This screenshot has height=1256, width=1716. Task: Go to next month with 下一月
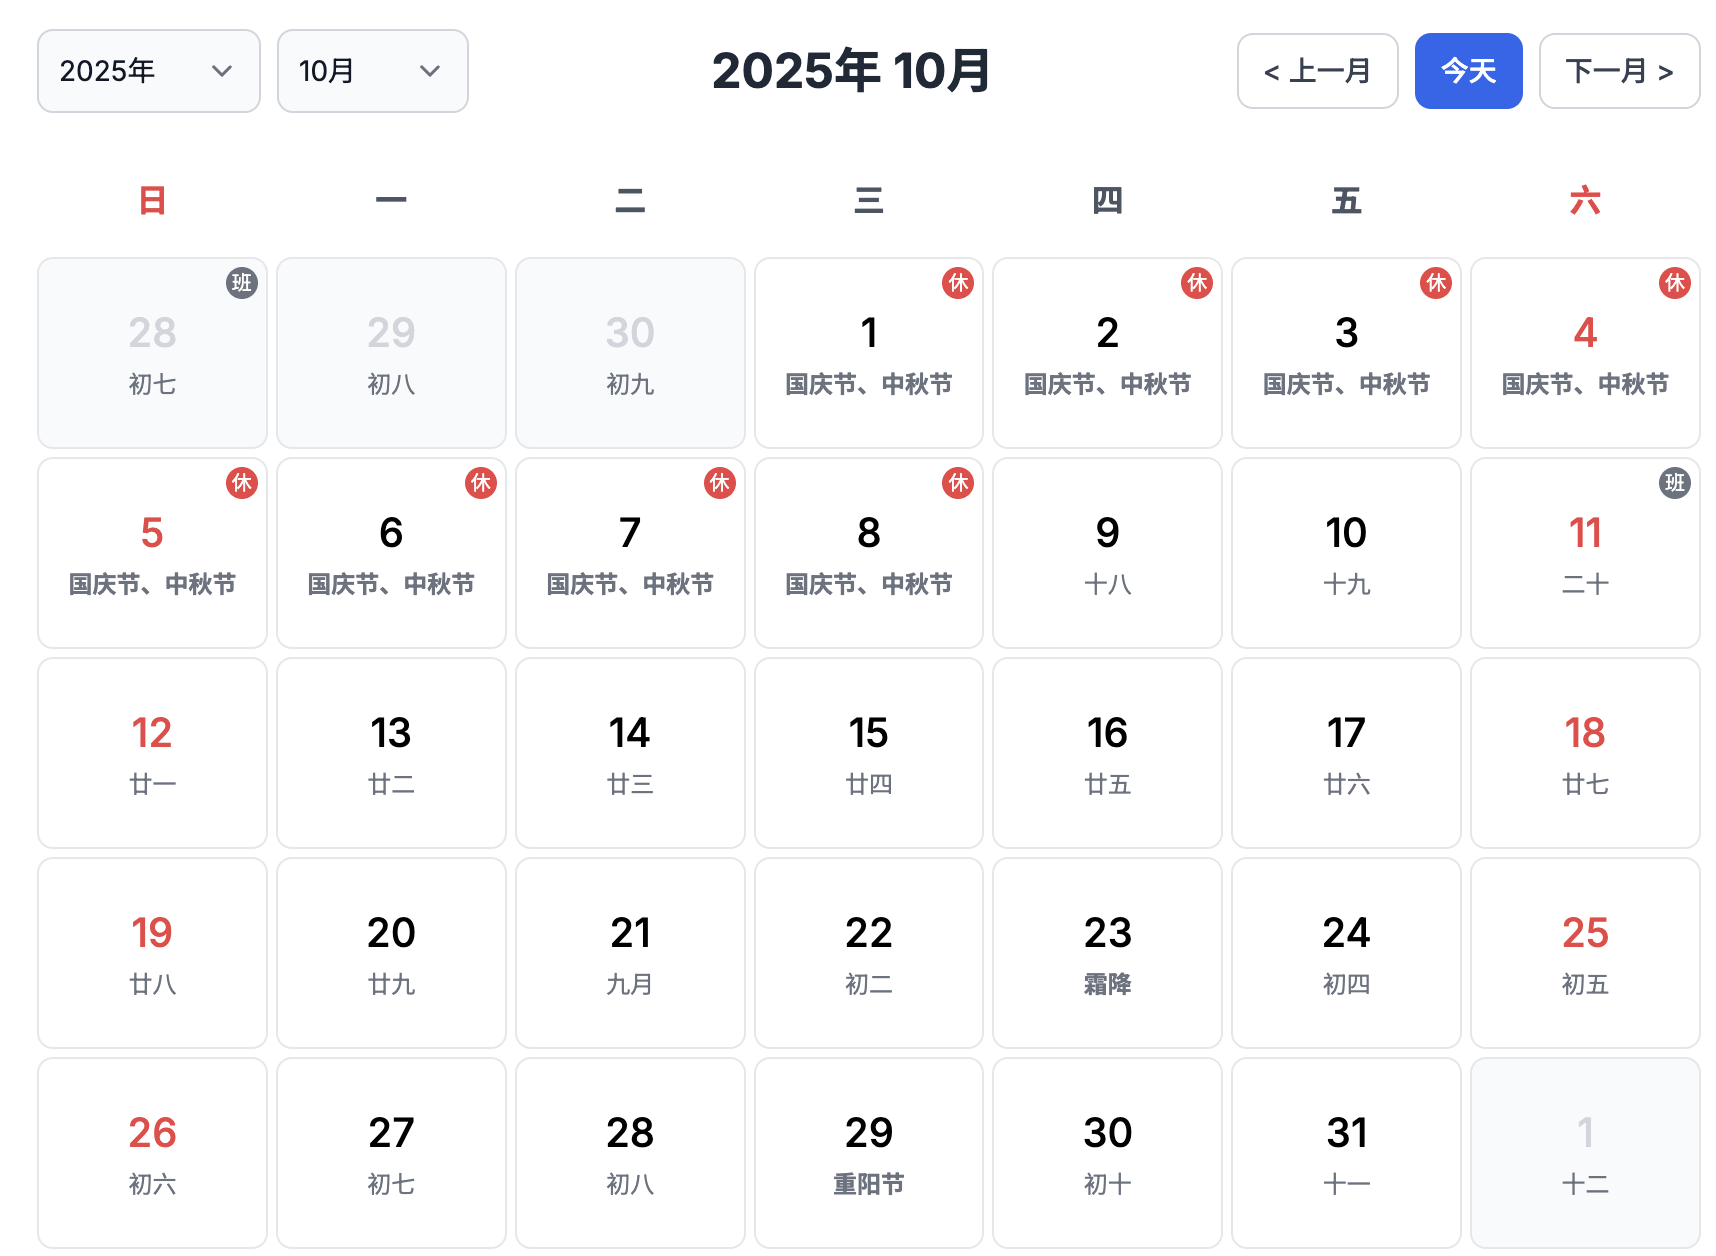(1619, 71)
